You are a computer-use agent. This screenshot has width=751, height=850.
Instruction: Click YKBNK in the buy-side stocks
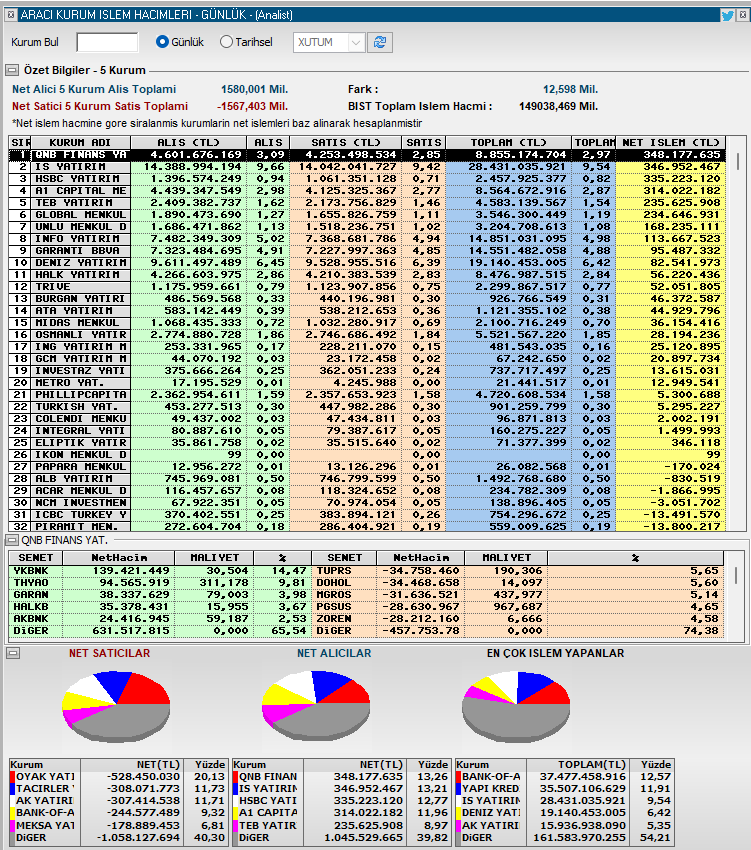[x=31, y=571]
